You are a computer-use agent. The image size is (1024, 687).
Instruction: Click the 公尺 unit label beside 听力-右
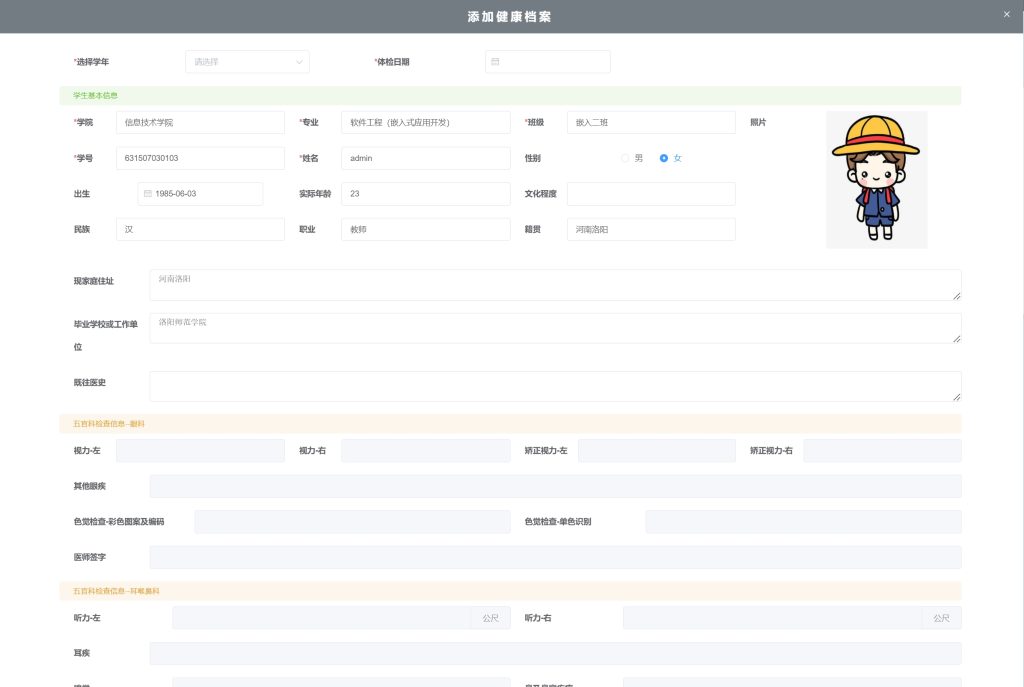(941, 618)
